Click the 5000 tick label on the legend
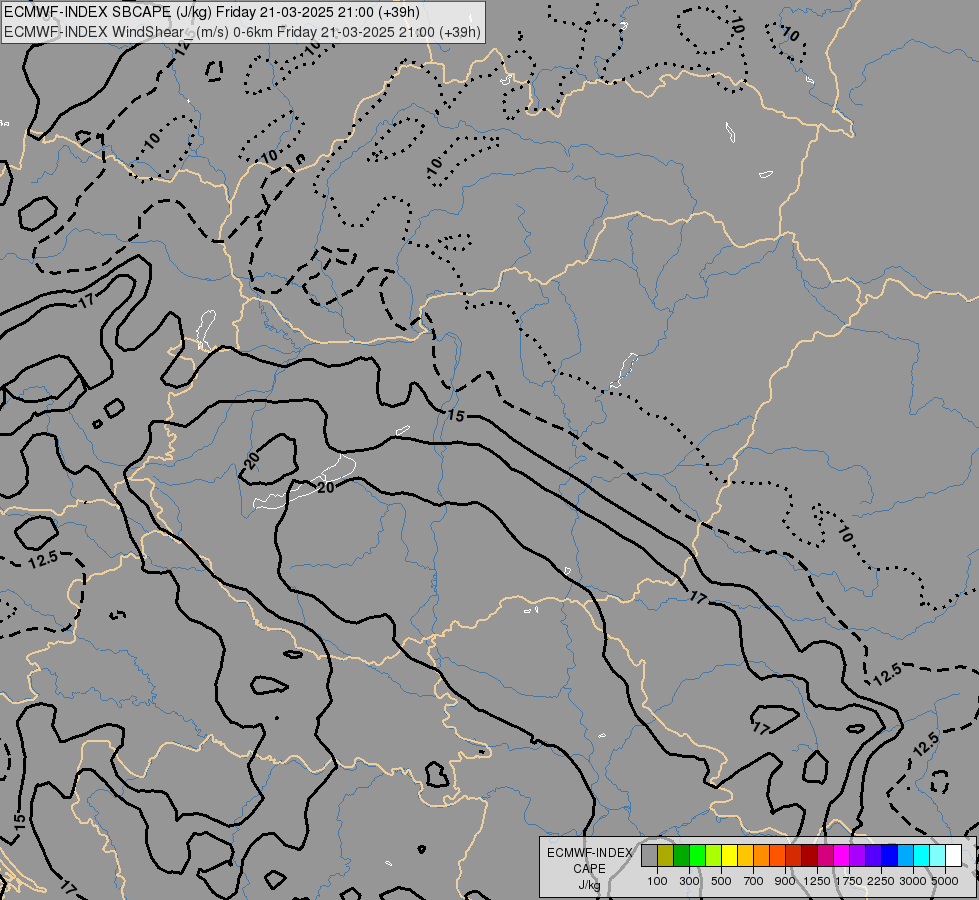Screen dimensions: 979x900 point(945,881)
